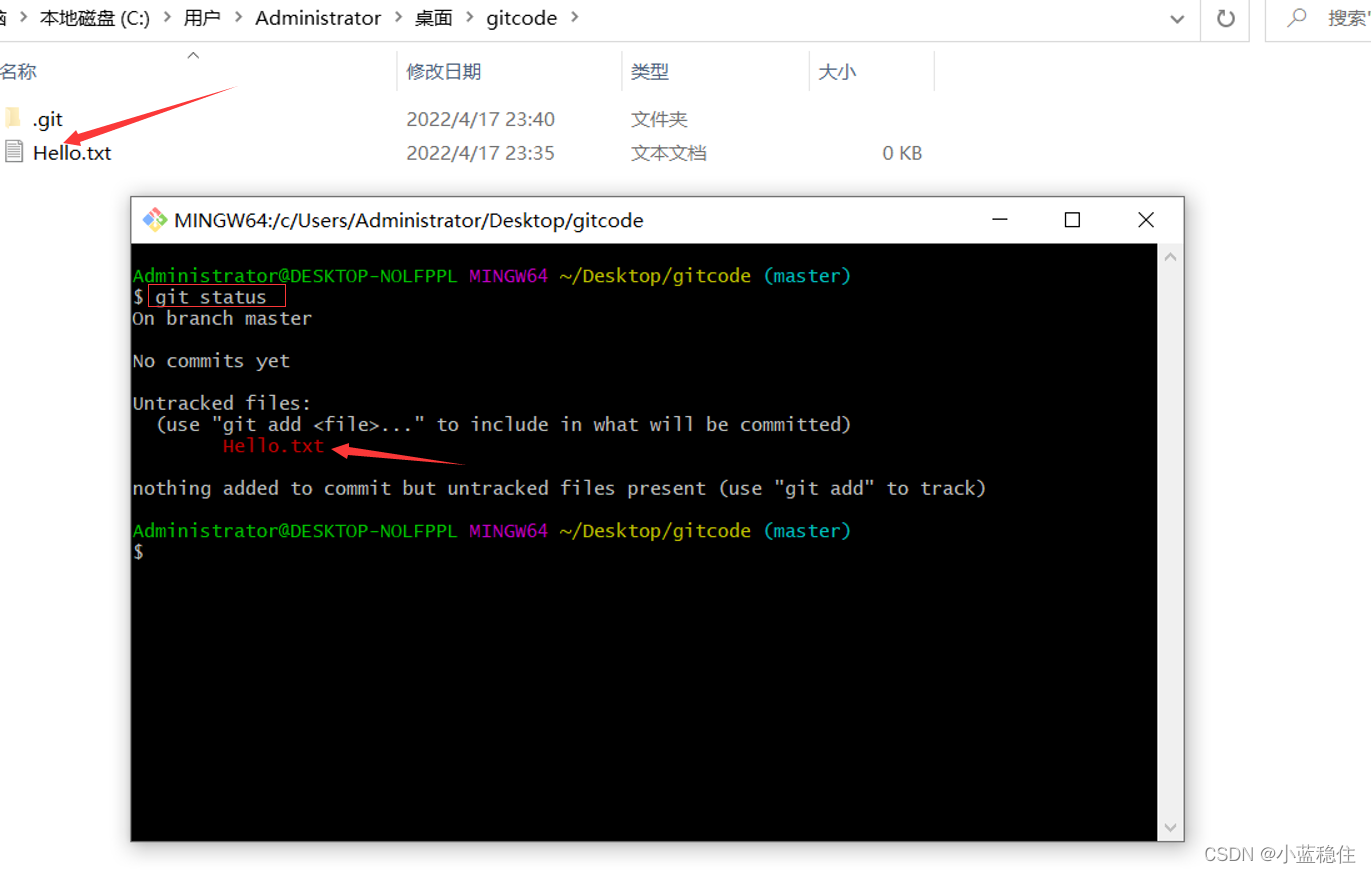Jump to Administrator breadcrumb folder
The width and height of the screenshot is (1371, 873).
[318, 18]
